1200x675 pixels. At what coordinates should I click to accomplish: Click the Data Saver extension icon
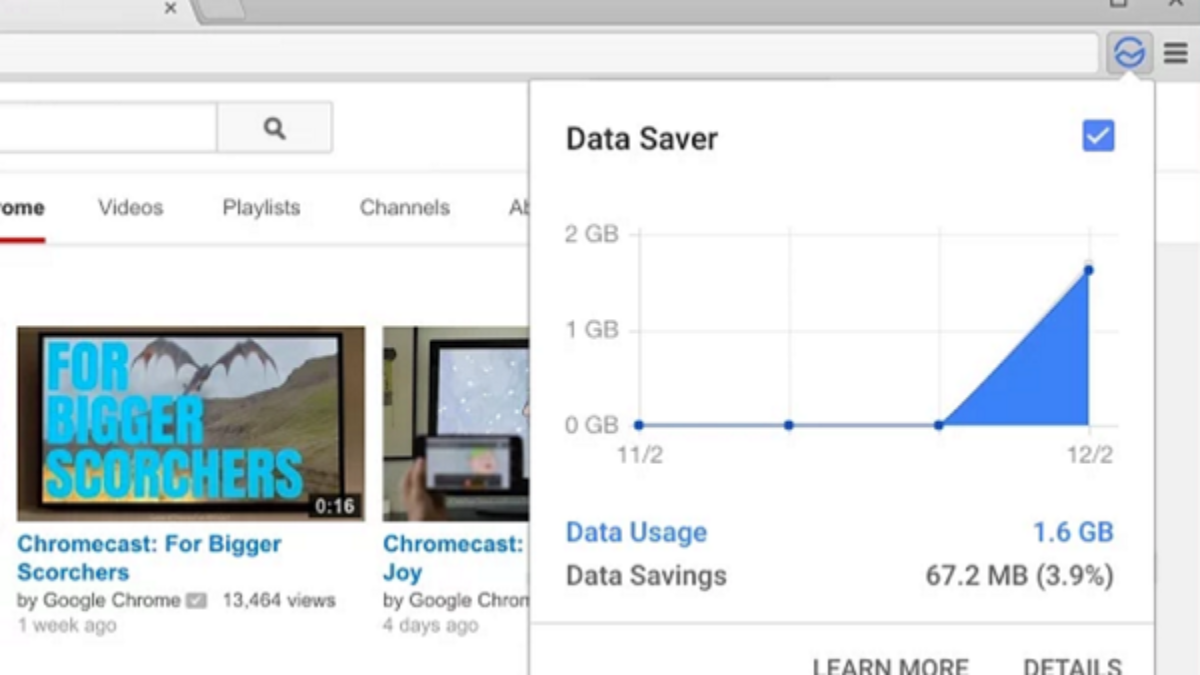click(x=1129, y=52)
